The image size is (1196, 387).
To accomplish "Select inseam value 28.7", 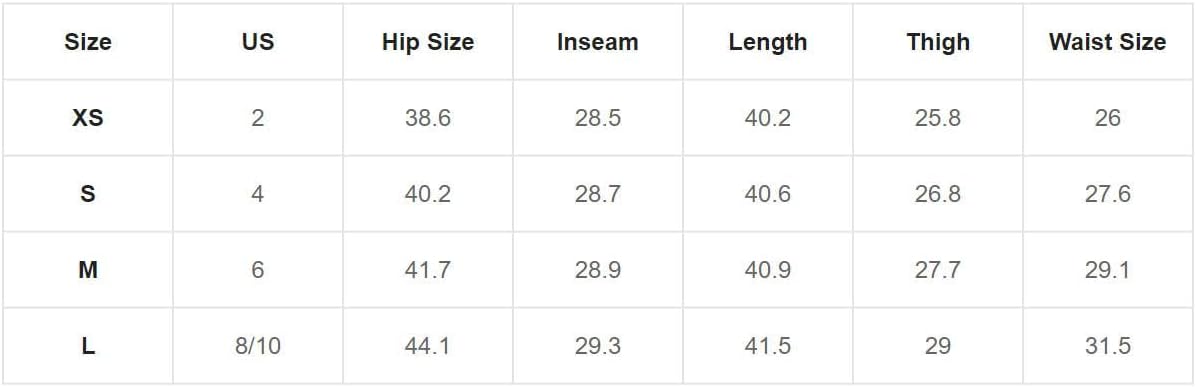I will tap(597, 194).
